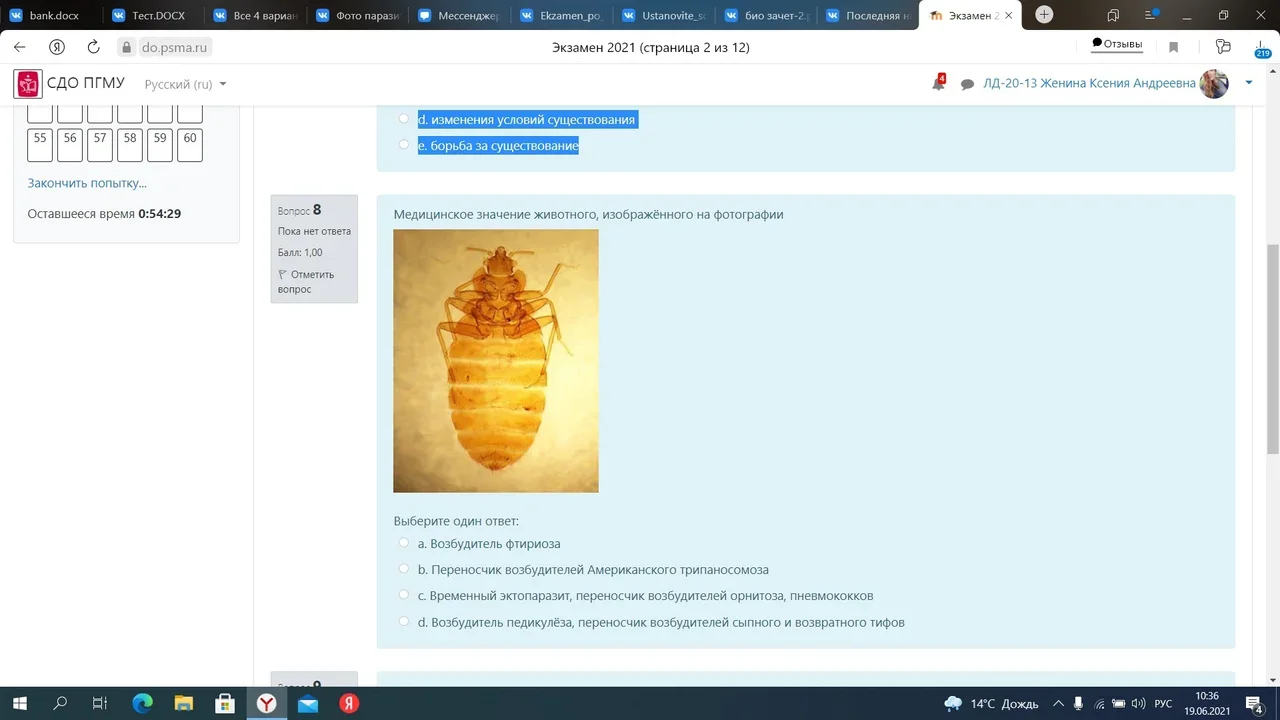Open Wi-Fi network tray icon
The image size is (1280, 720).
(x=1098, y=703)
